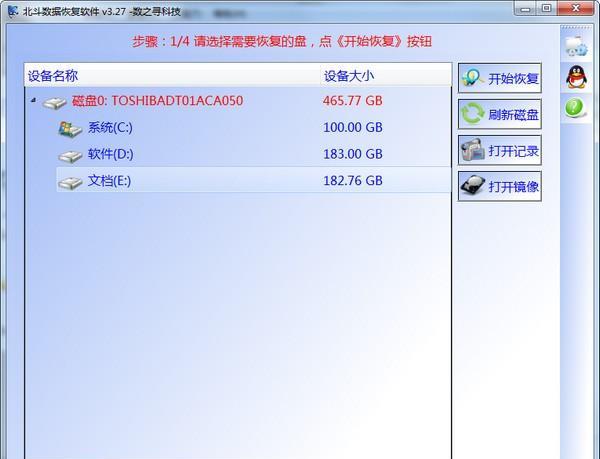This screenshot has height=459, width=600.
Task: Click the hard disk icon of 磁盘0
Action: pos(55,103)
